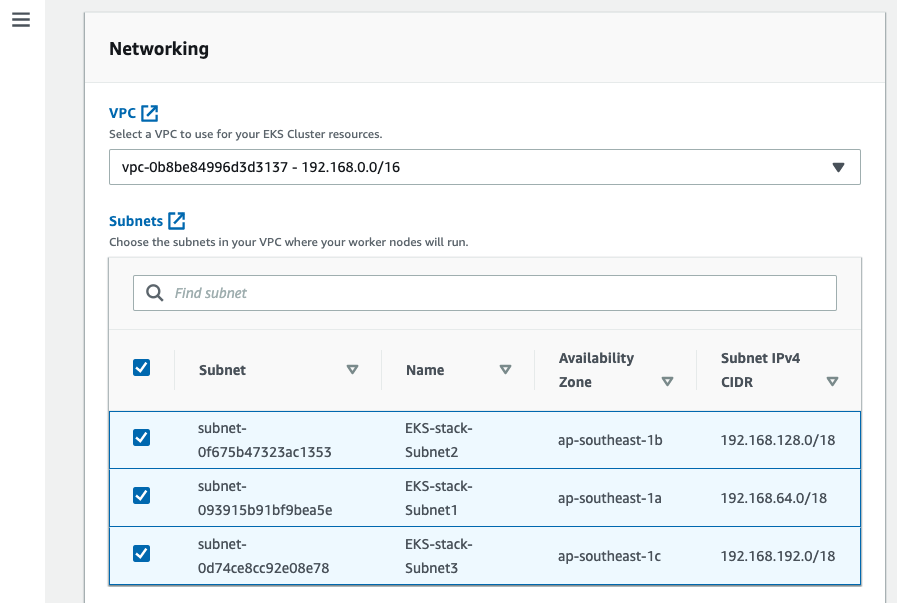This screenshot has width=897, height=603.
Task: Sort by Subnet IPv4 CIDR arrow icon
Action: pyautogui.click(x=832, y=381)
